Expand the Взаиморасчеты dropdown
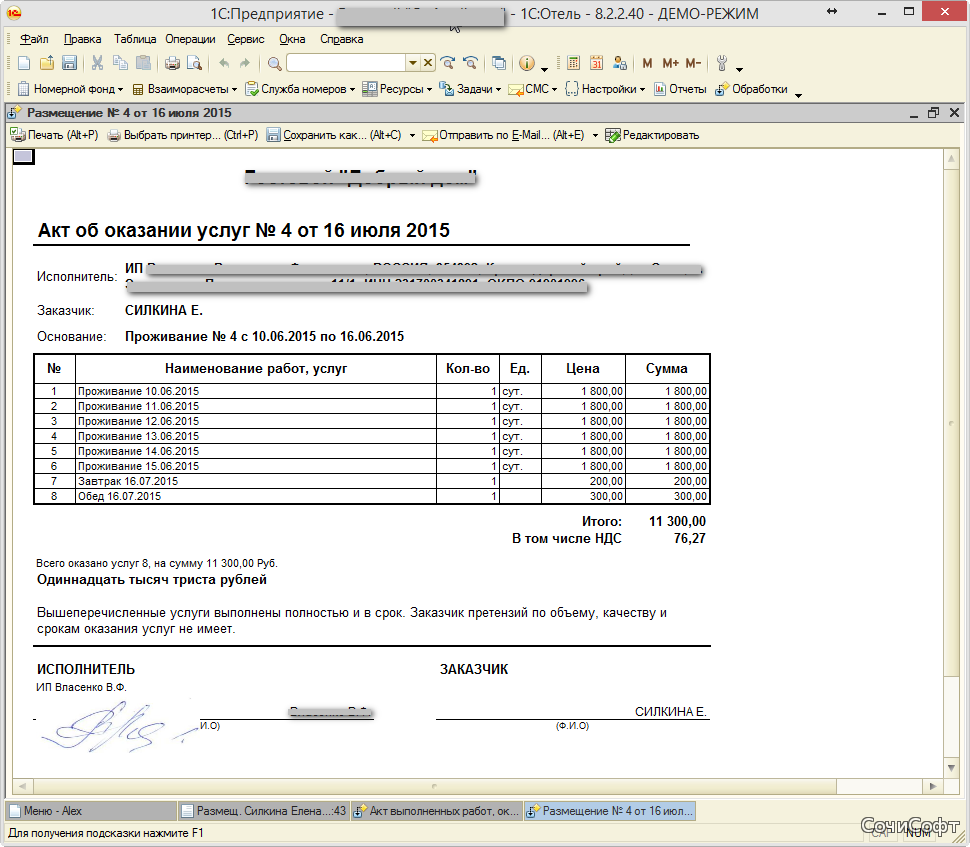This screenshot has width=970, height=847. click(234, 90)
